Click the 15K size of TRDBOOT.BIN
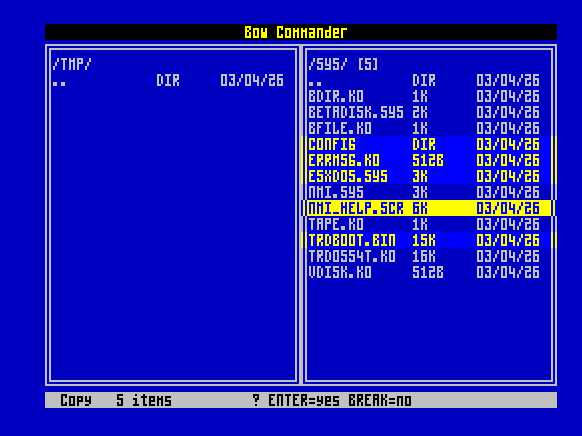The image size is (582, 436). click(424, 240)
